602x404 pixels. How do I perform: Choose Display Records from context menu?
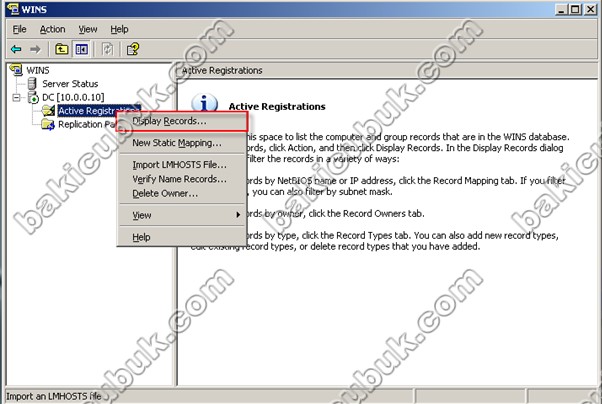pyautogui.click(x=182, y=121)
